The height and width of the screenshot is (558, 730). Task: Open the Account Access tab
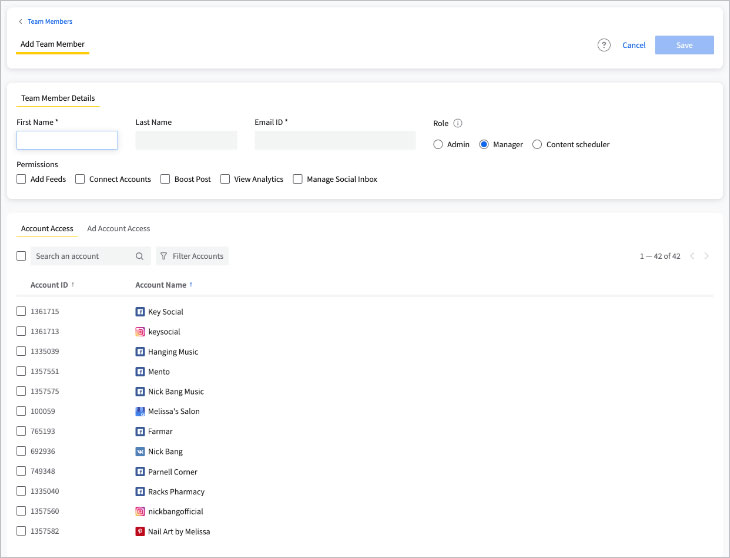click(x=47, y=228)
